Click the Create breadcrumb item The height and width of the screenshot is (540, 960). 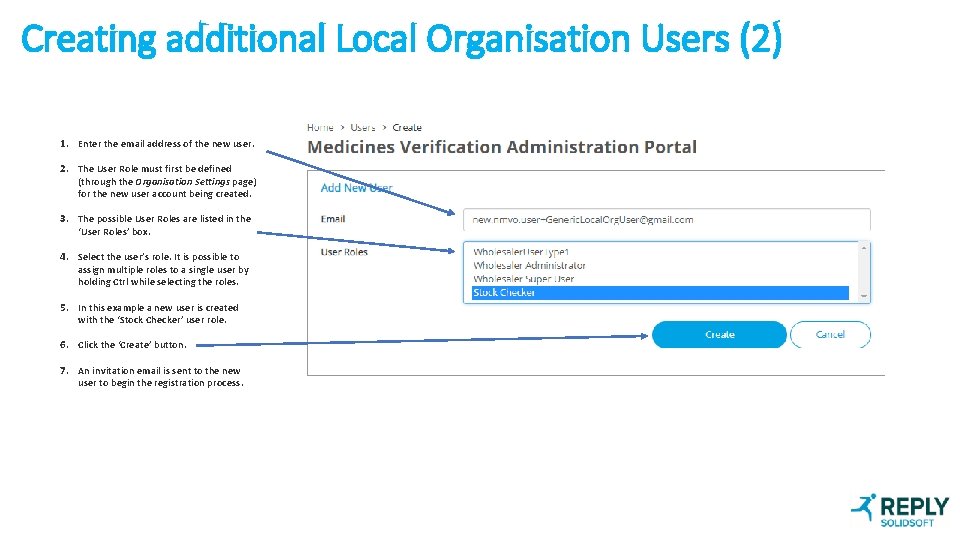[x=407, y=127]
